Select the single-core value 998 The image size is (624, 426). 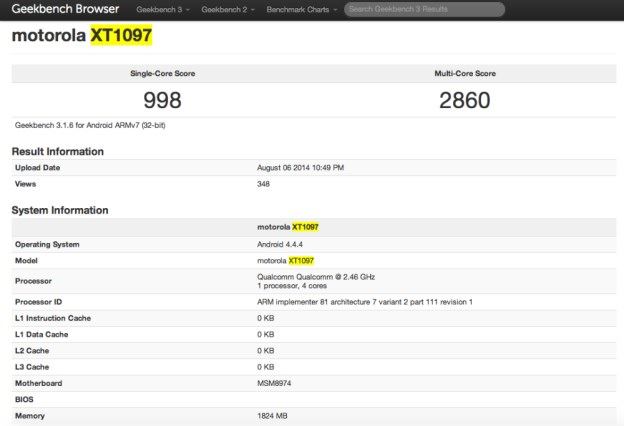coord(162,100)
